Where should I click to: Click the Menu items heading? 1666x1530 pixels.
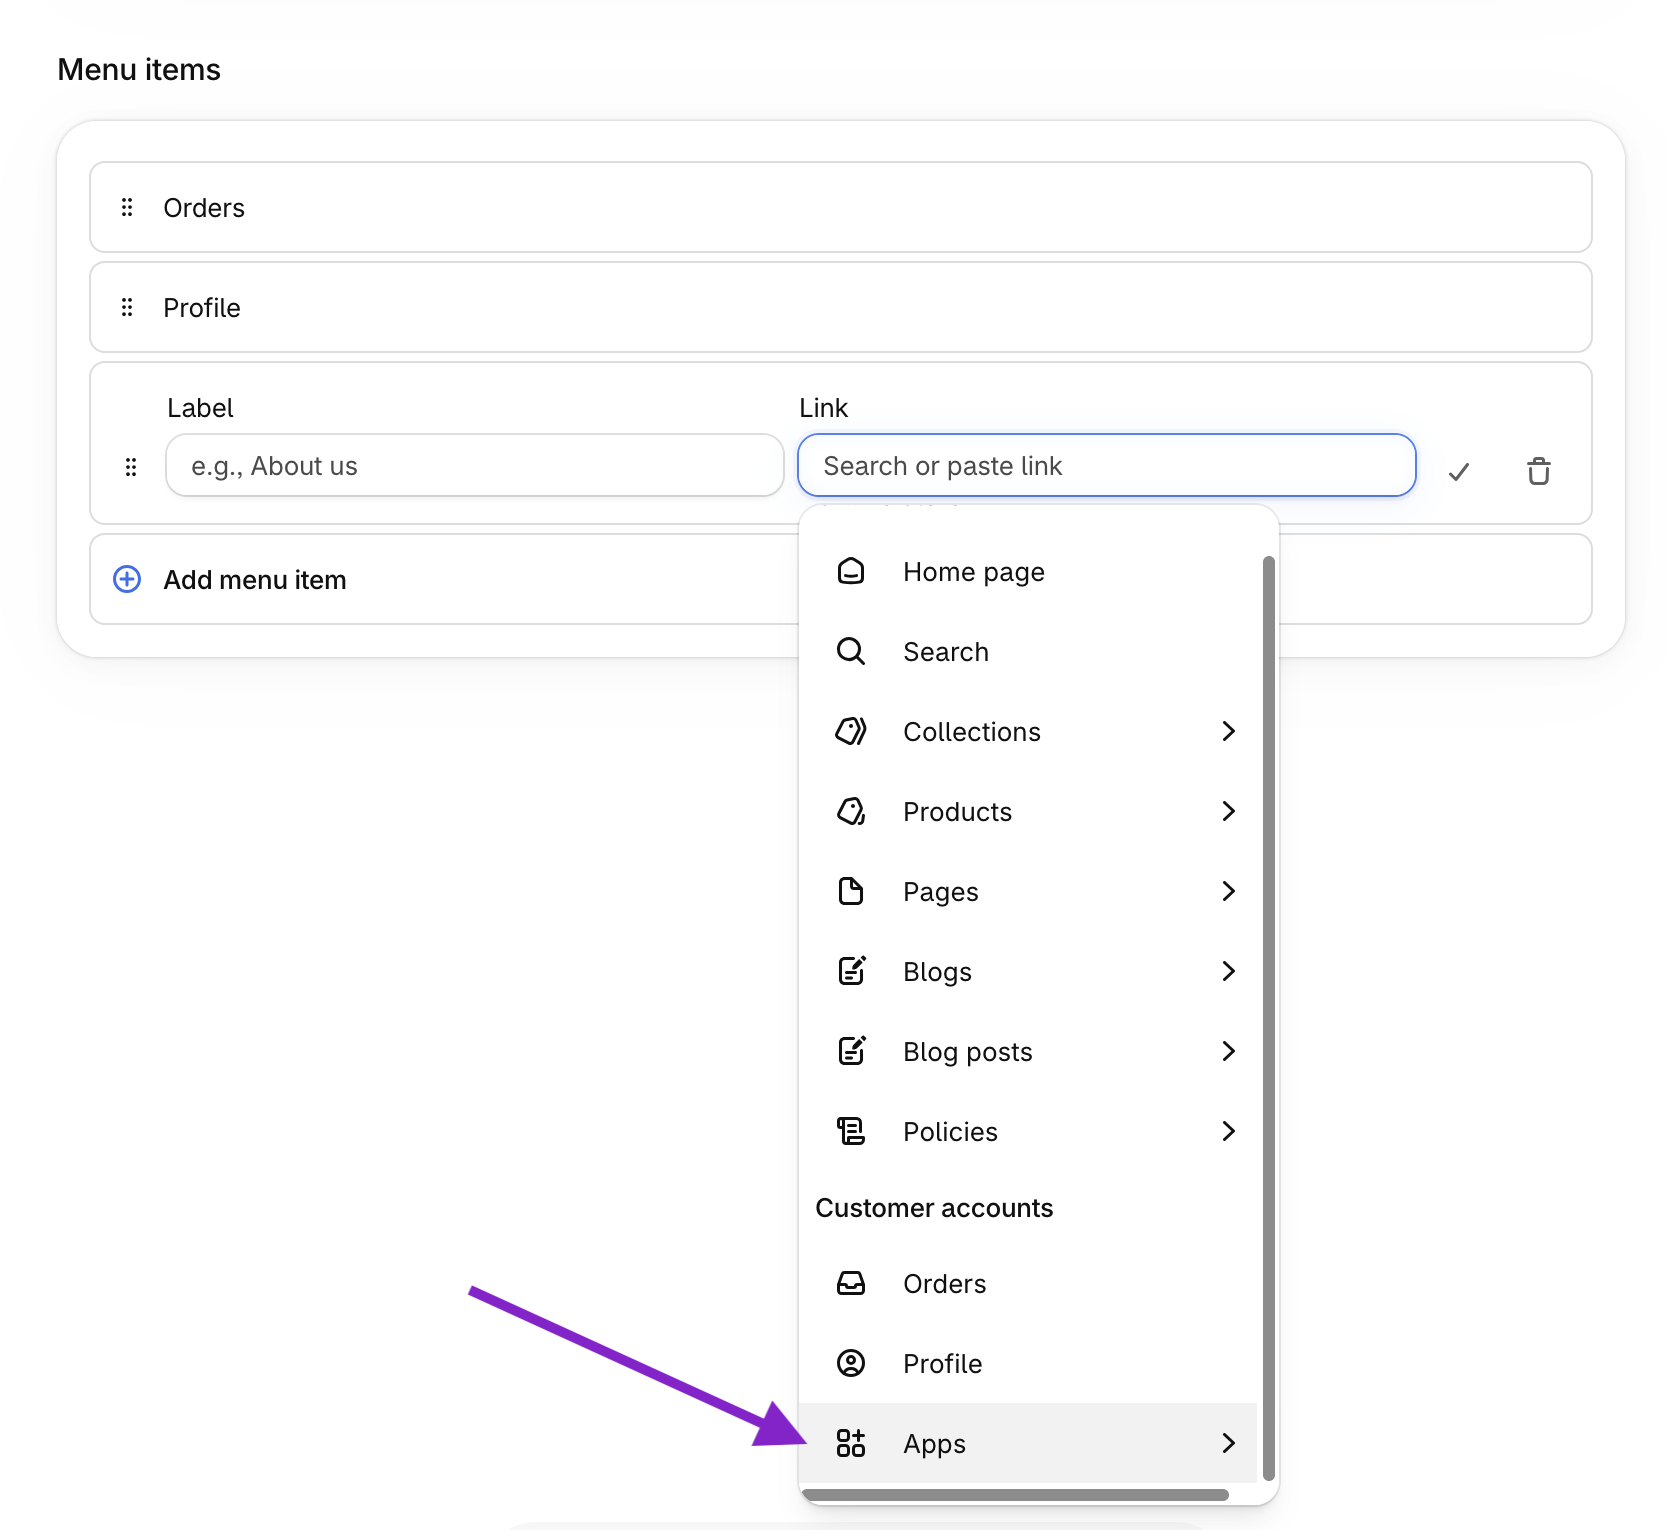coord(139,69)
